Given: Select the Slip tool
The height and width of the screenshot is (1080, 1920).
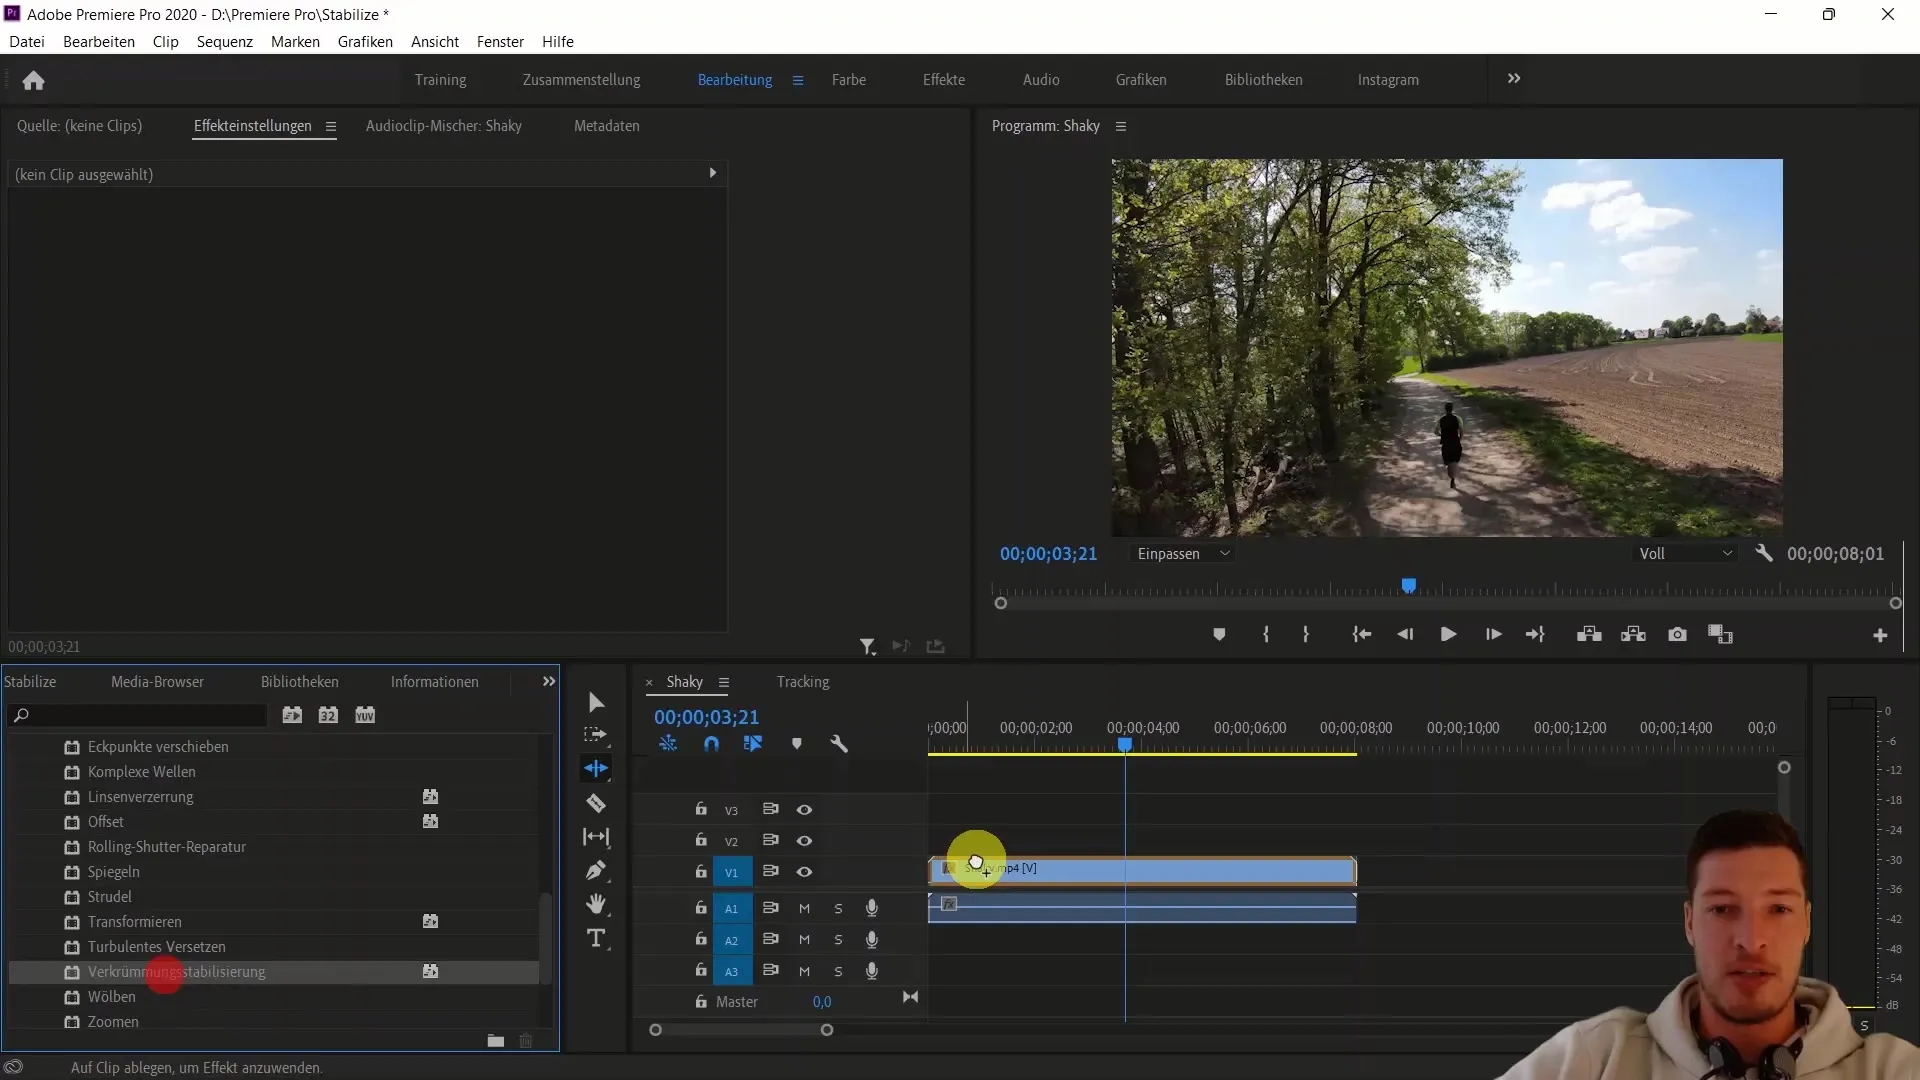Looking at the screenshot, I should coord(596,837).
